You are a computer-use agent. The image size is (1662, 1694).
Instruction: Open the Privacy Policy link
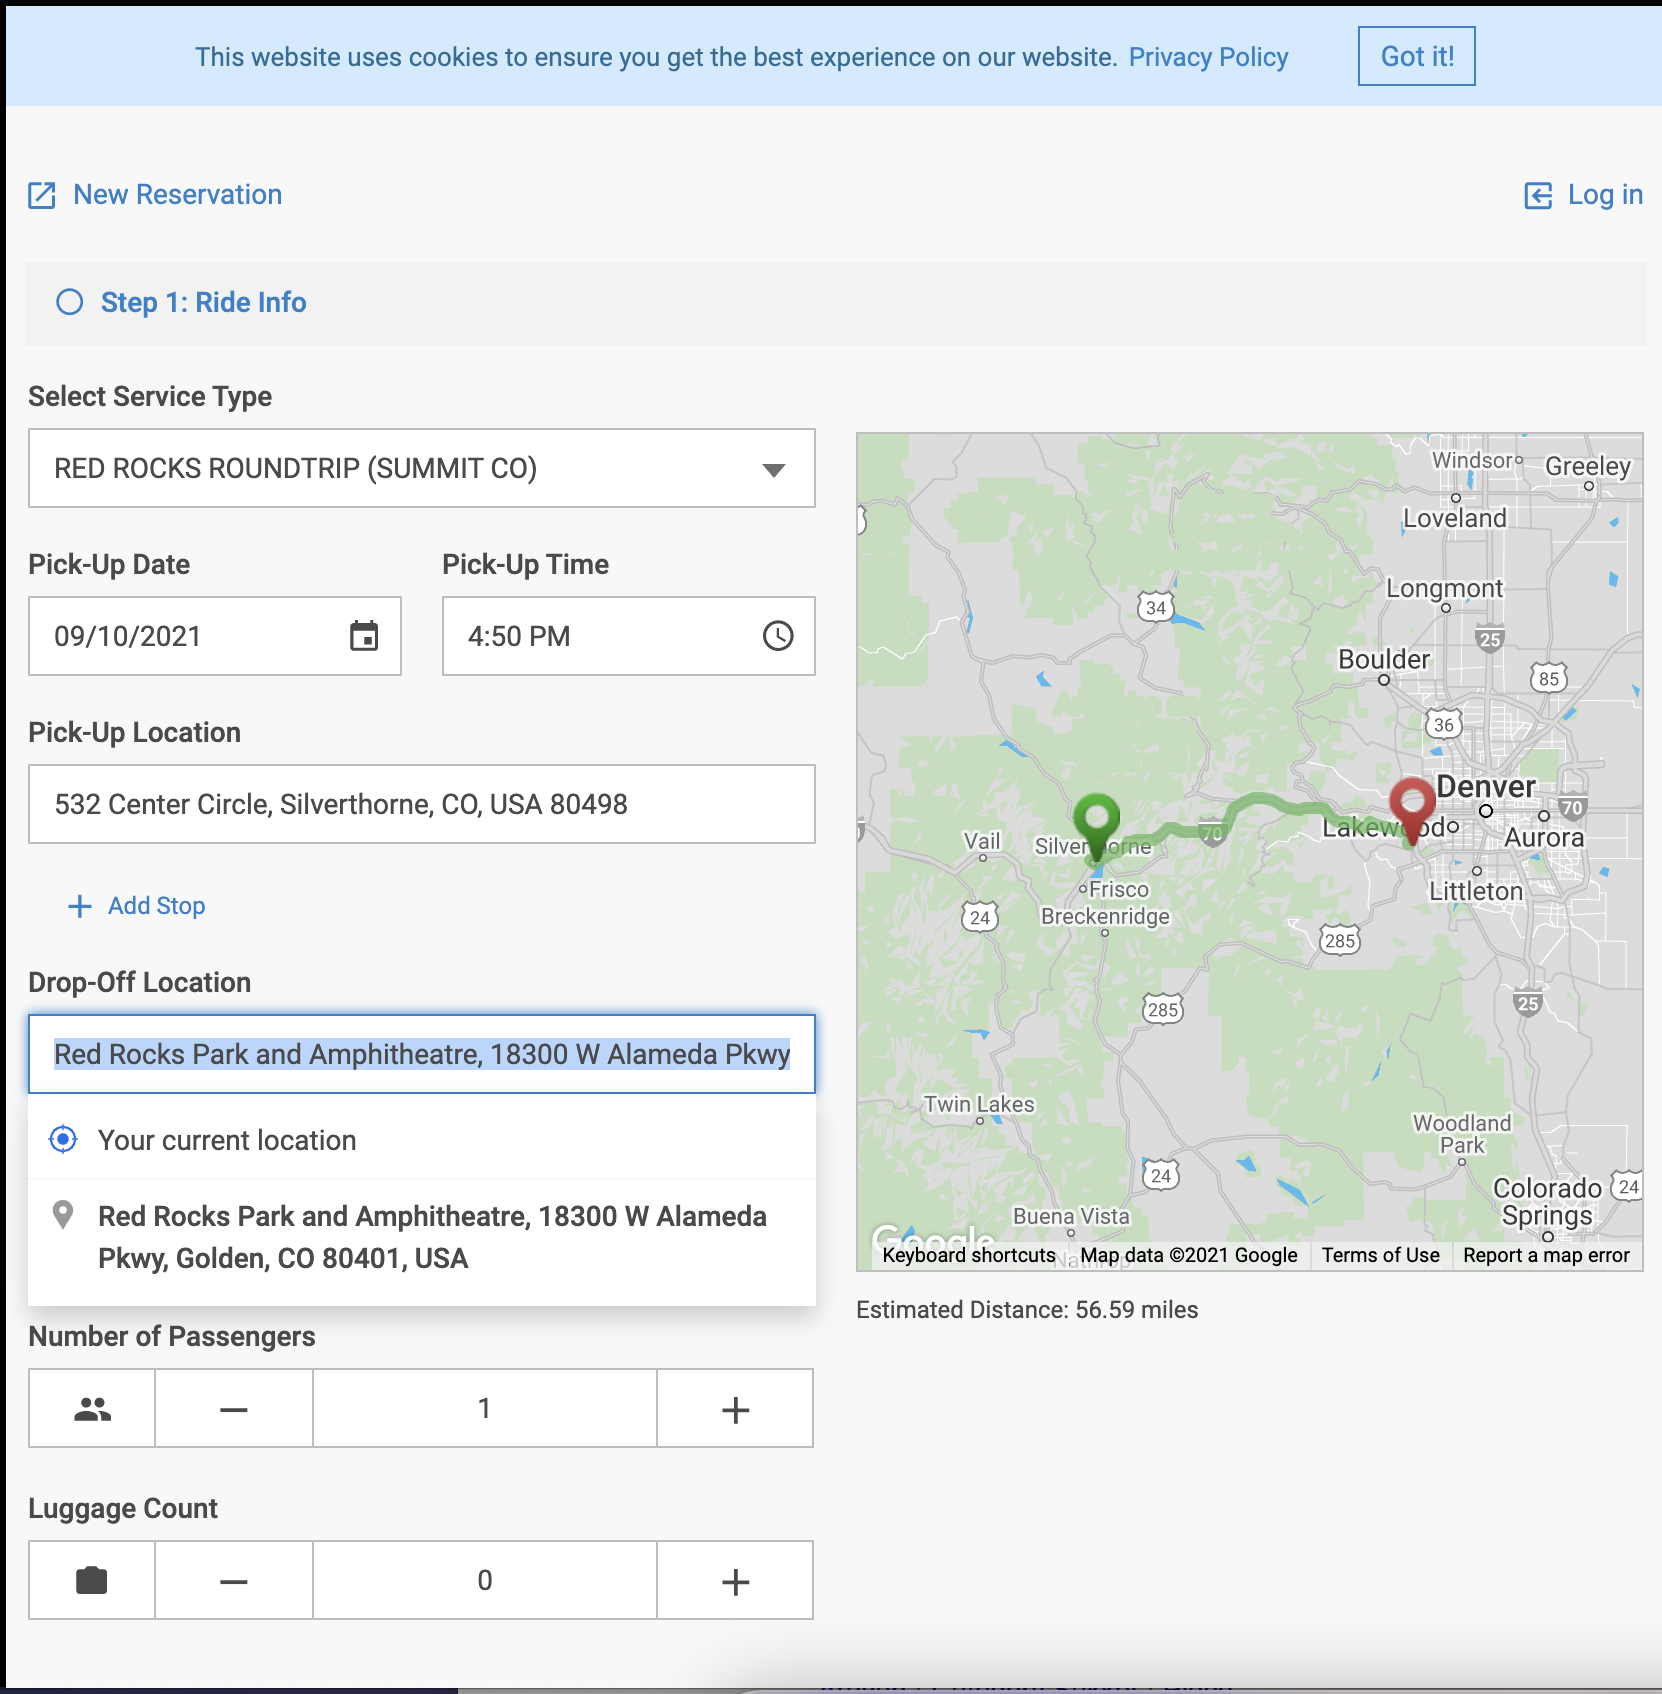click(1208, 57)
